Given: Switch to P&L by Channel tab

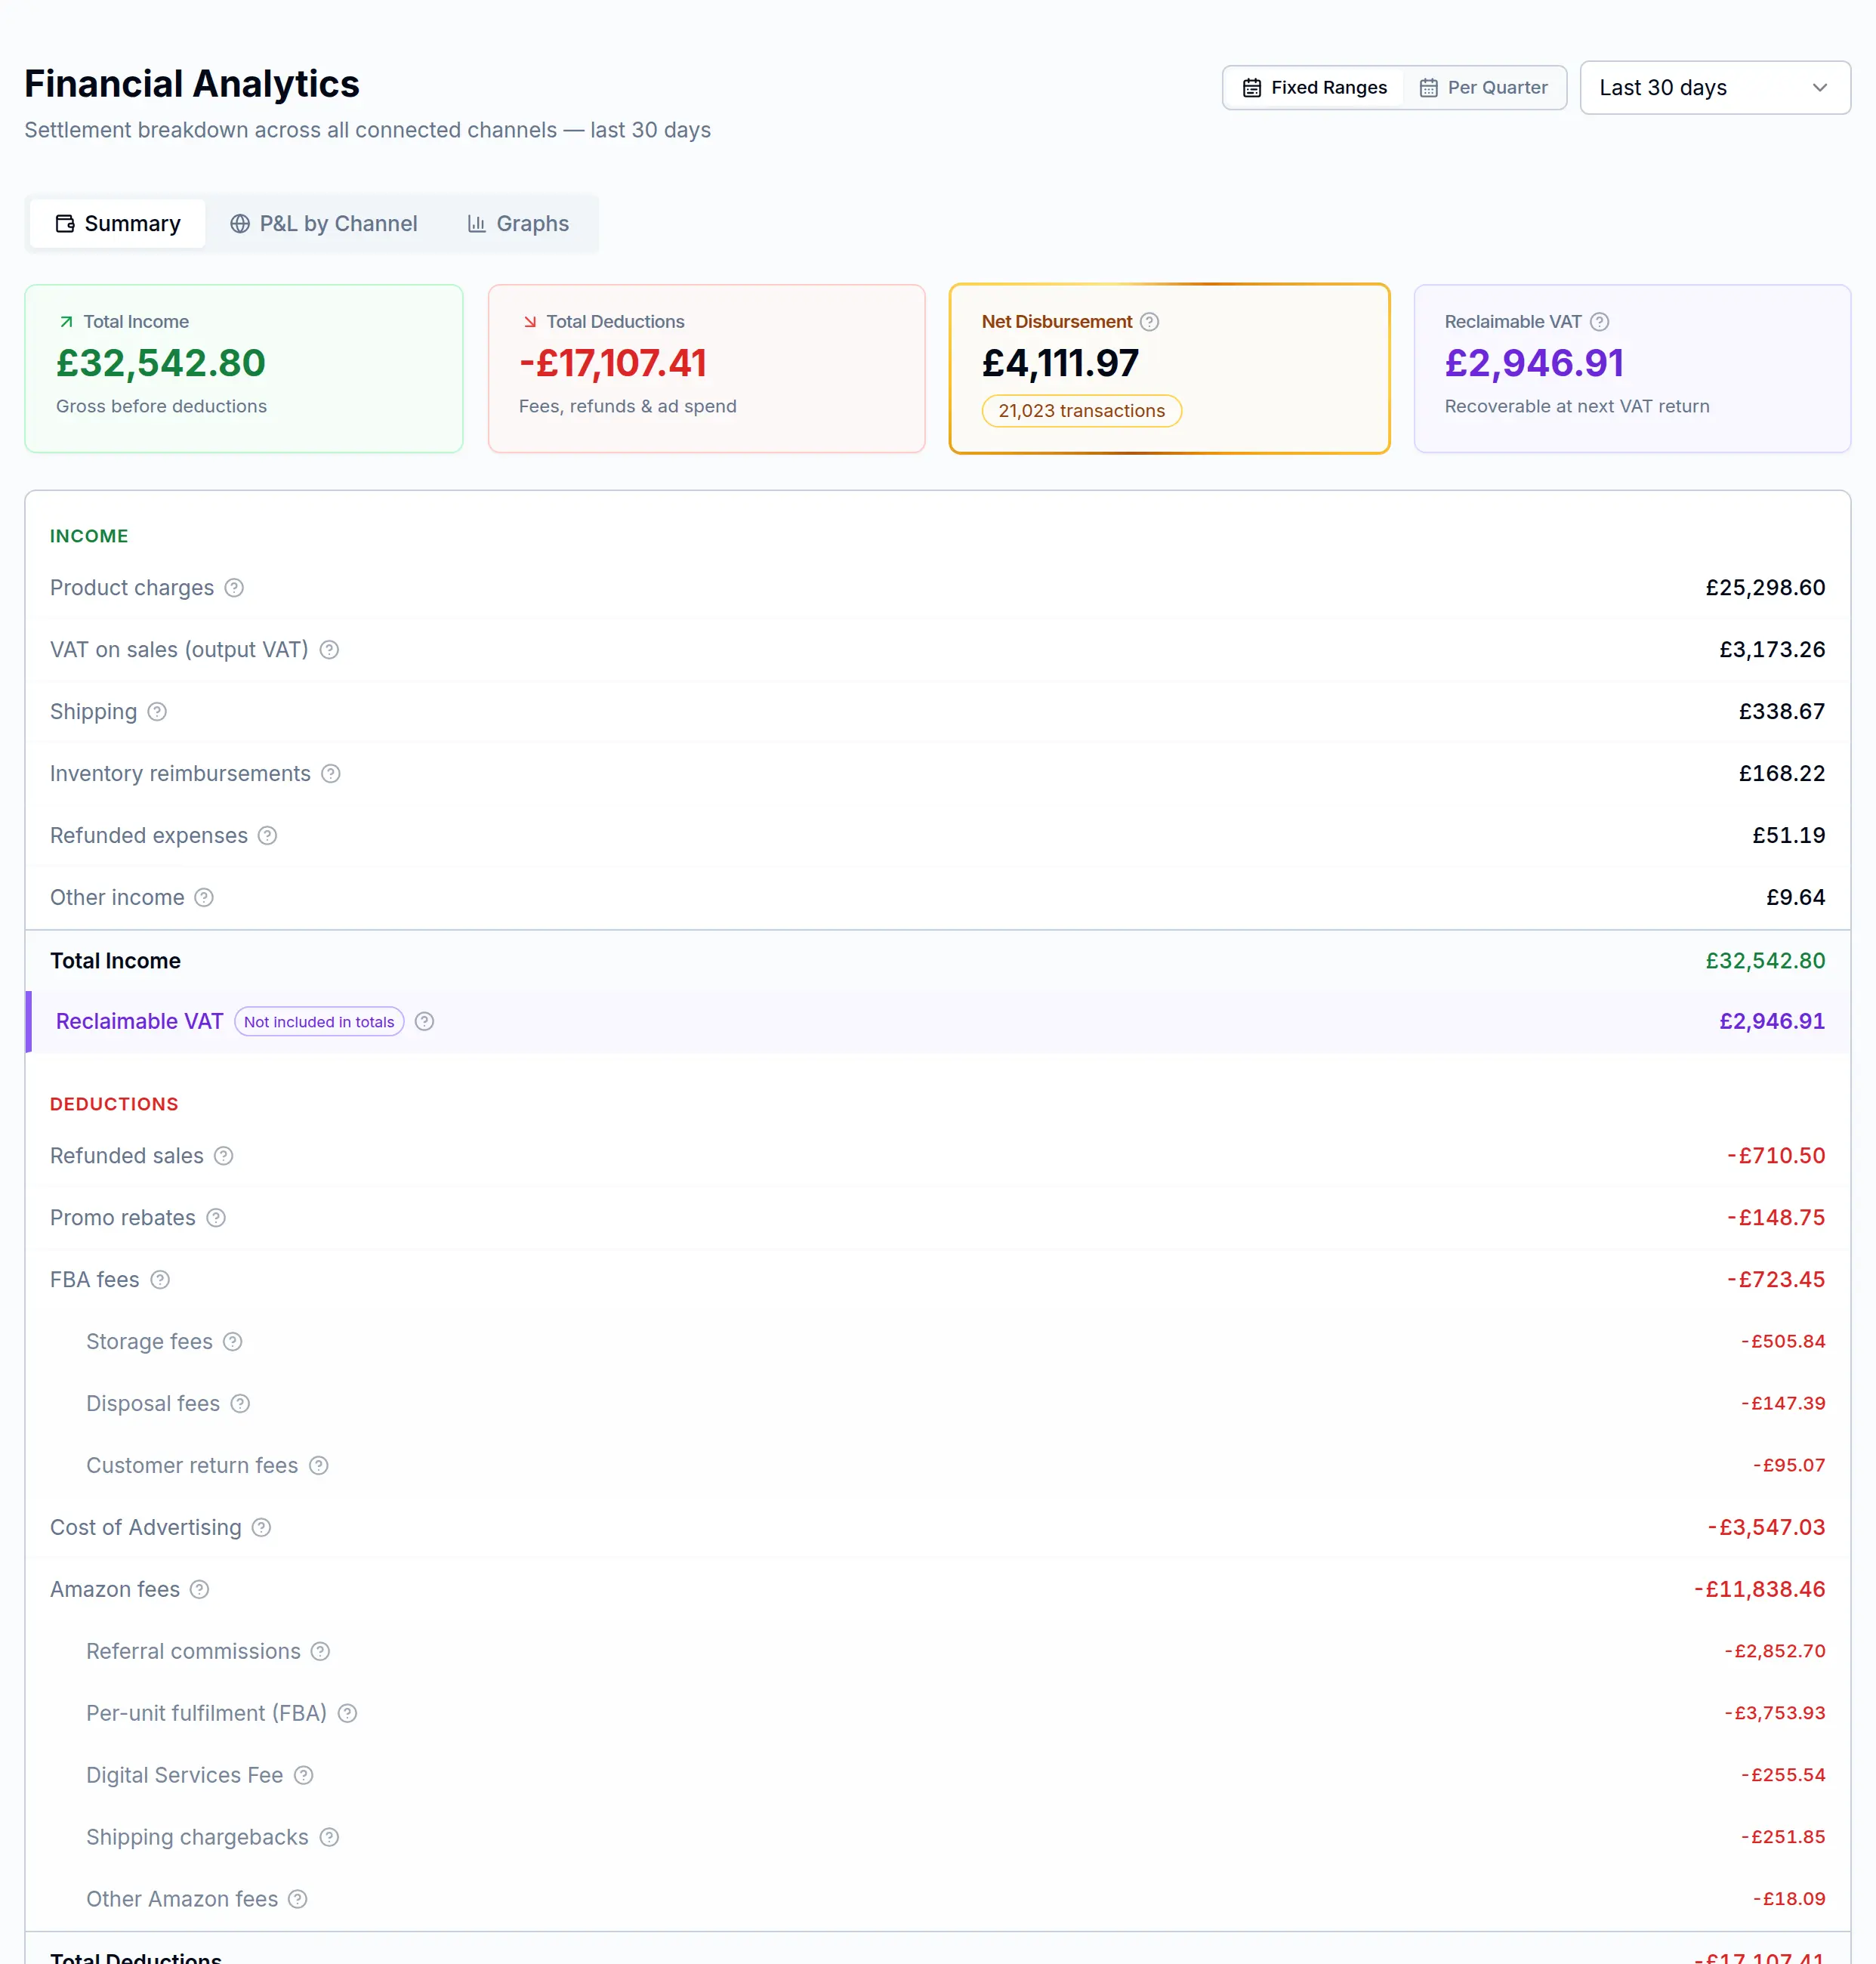Looking at the screenshot, I should pyautogui.click(x=324, y=224).
